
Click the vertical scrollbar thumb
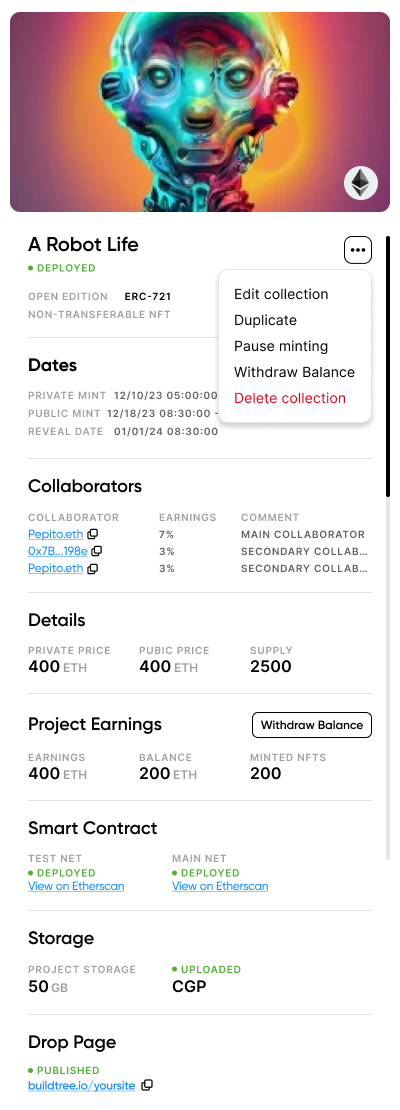tap(388, 367)
